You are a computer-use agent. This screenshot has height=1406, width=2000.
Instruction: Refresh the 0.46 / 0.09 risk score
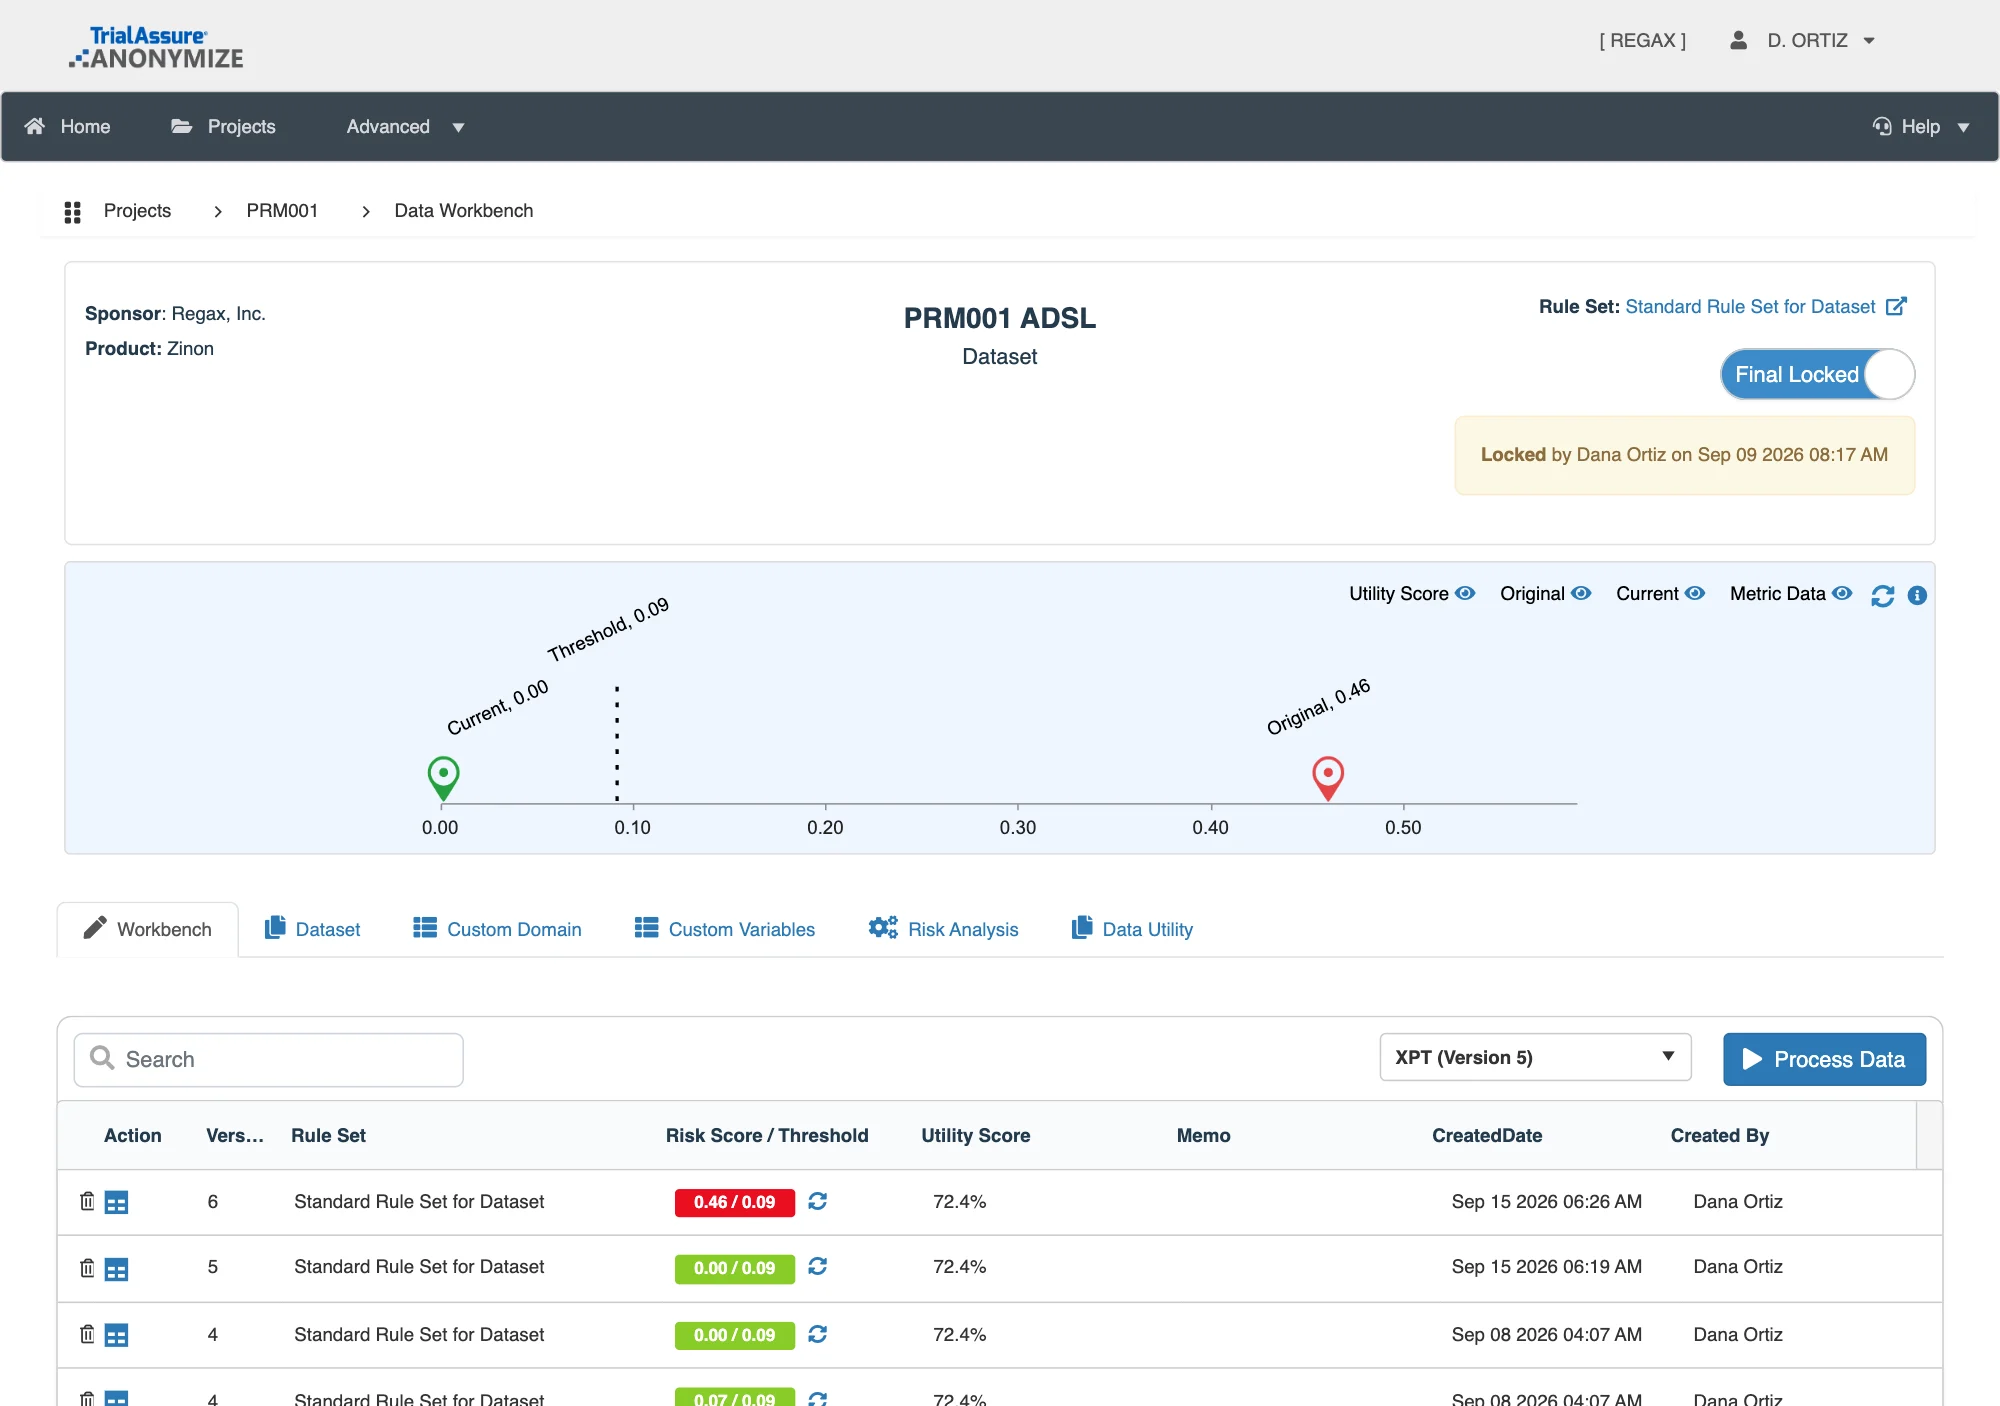click(818, 1201)
